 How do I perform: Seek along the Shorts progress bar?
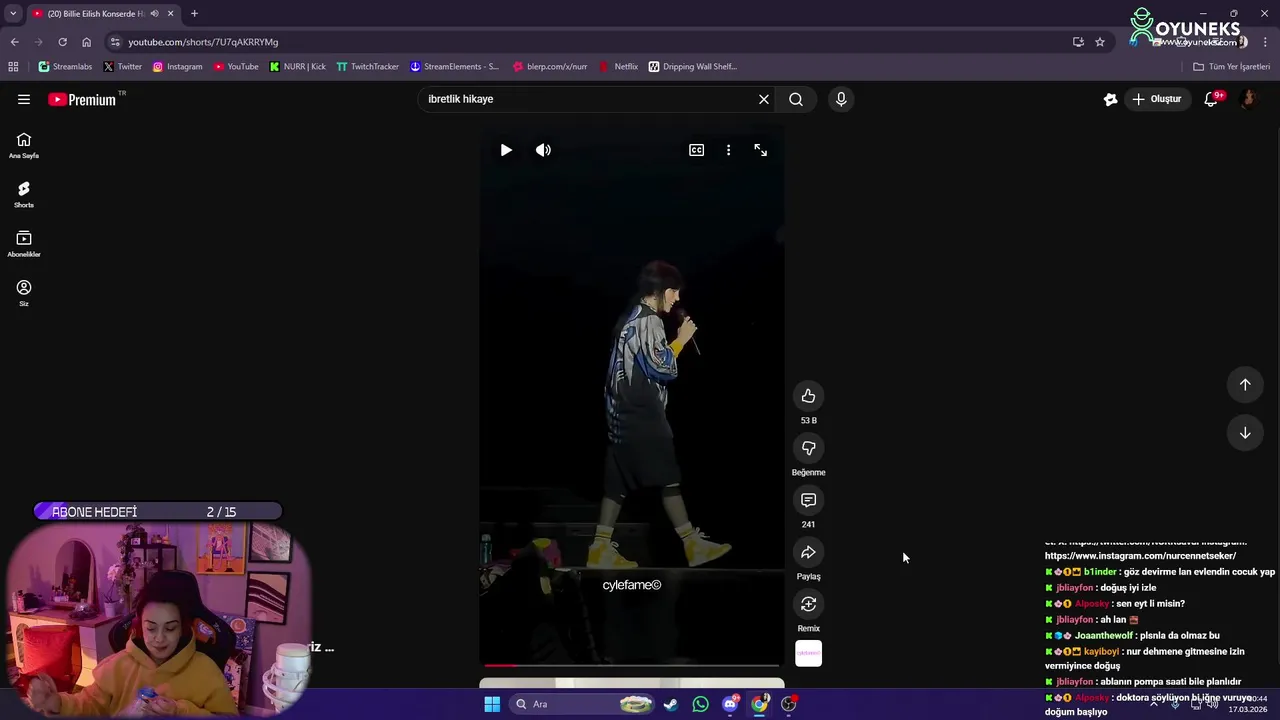(631, 665)
